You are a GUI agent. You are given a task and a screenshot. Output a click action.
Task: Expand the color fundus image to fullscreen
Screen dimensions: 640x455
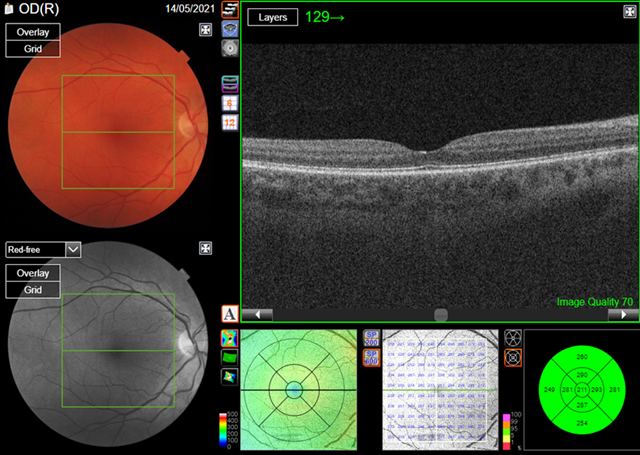205,29
